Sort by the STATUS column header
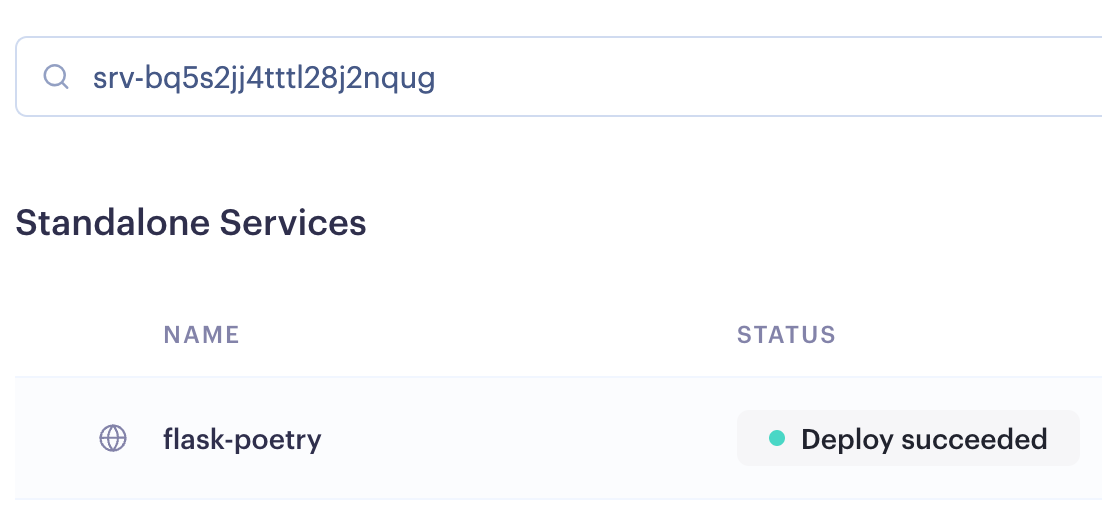The height and width of the screenshot is (528, 1102). coord(786,334)
